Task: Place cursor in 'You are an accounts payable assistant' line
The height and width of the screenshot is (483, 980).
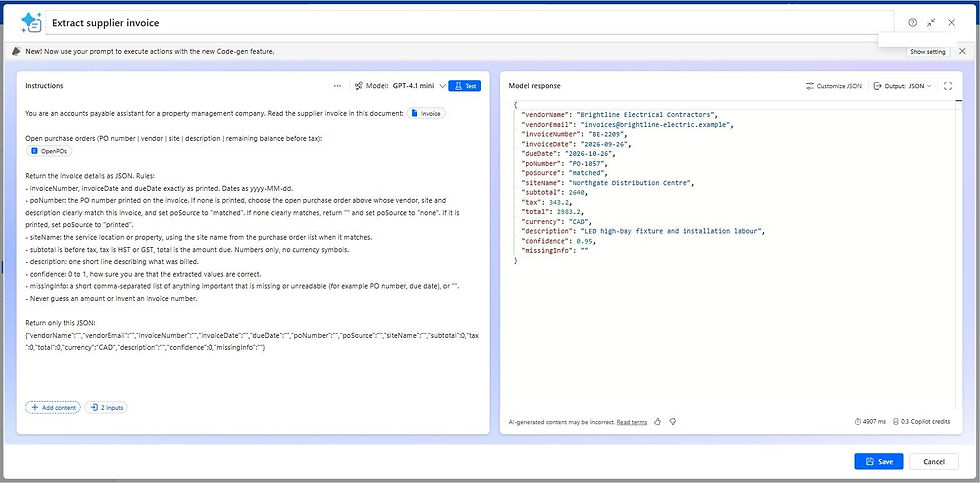Action: point(214,114)
